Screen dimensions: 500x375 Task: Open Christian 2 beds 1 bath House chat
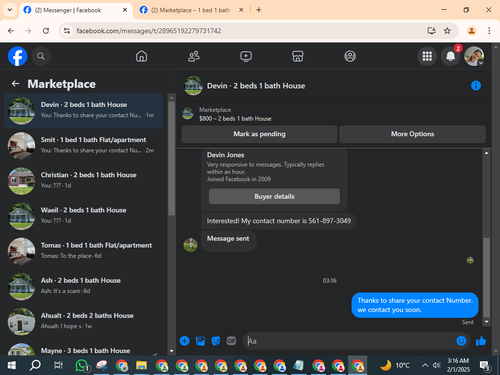(x=84, y=181)
